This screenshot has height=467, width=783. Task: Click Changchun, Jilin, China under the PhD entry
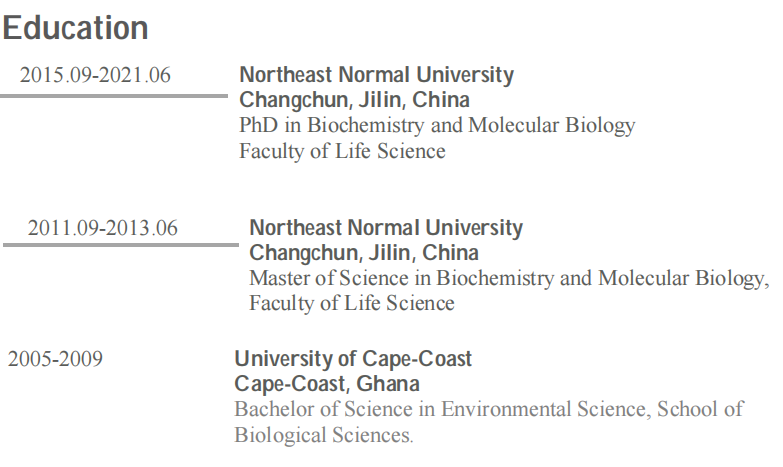pyautogui.click(x=354, y=100)
